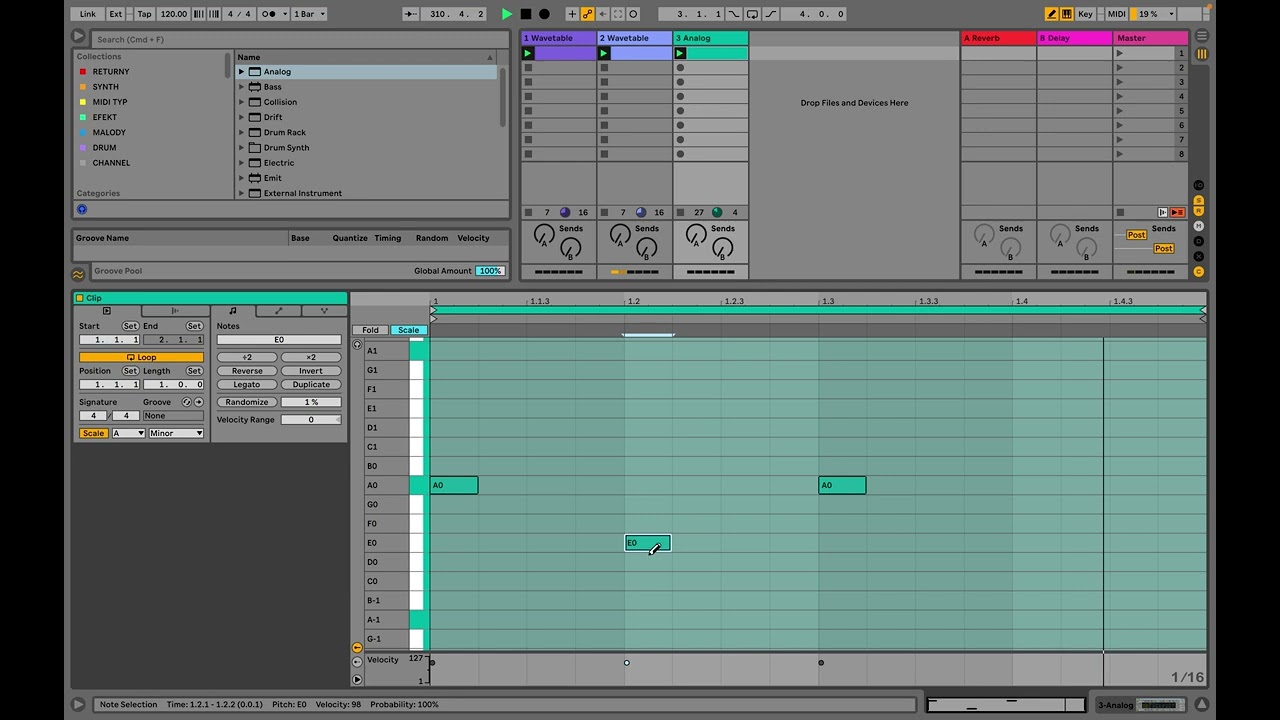This screenshot has width=1280, height=720.
Task: Expand the Drum Rack folder
Action: pos(241,132)
